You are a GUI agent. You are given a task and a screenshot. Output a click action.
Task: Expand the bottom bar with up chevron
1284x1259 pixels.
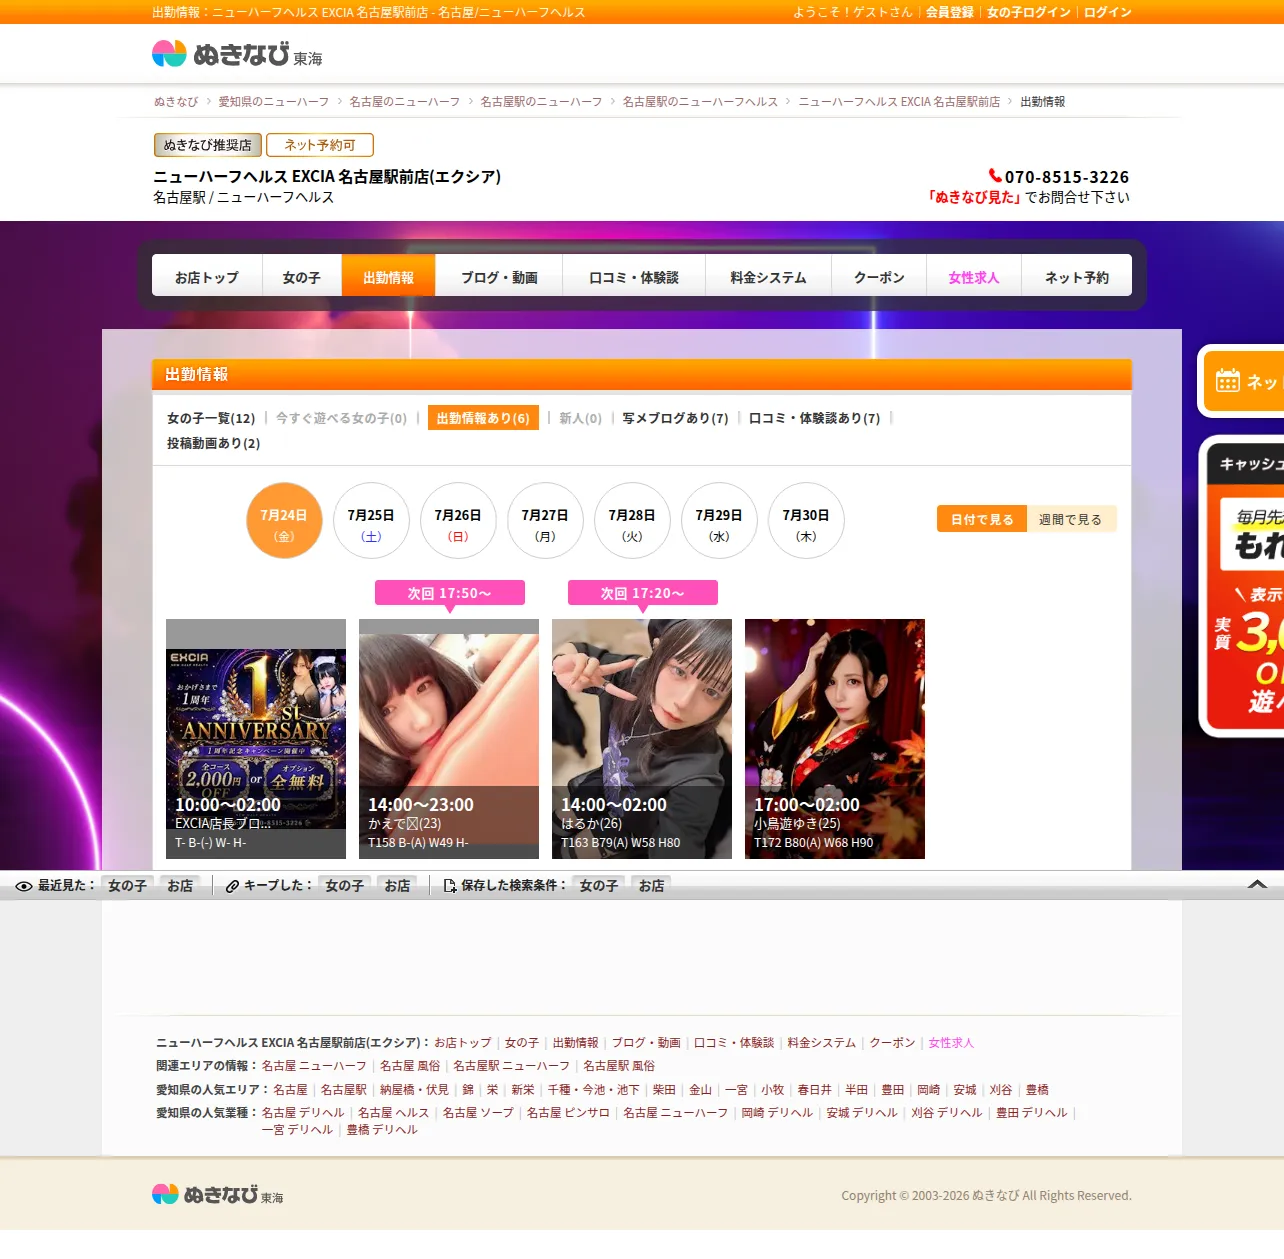1258,885
